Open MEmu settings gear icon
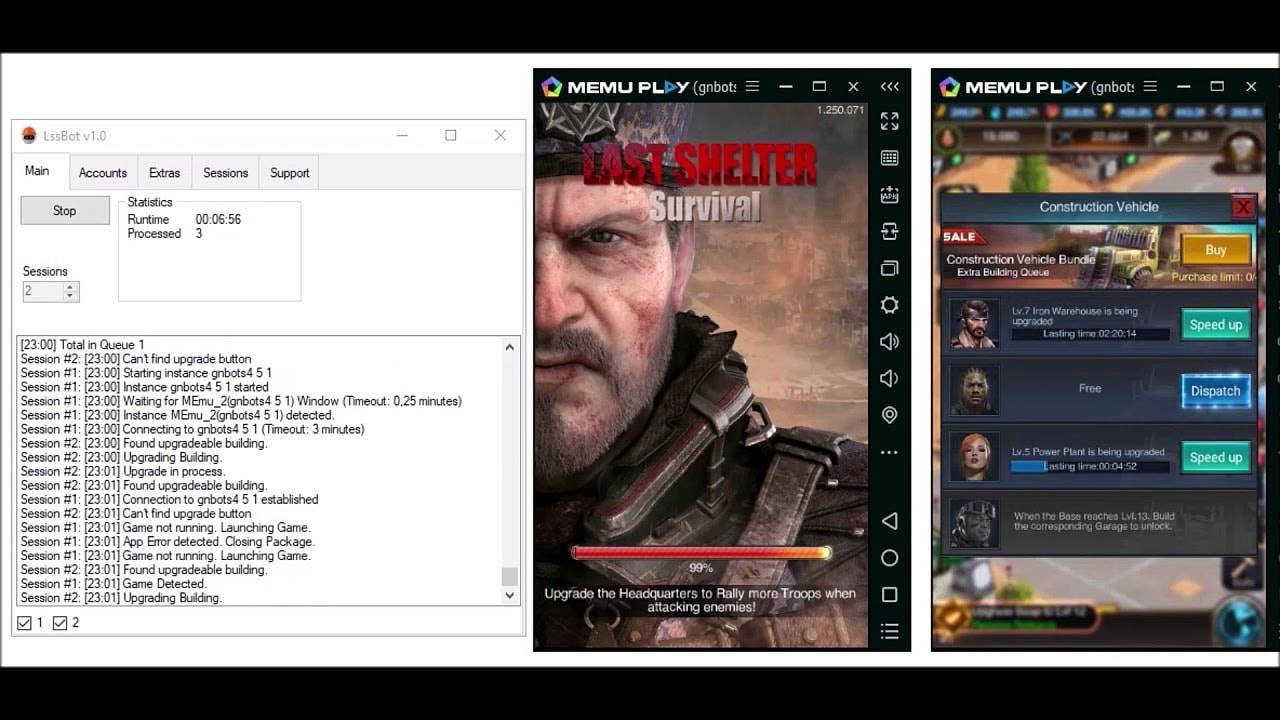Image resolution: width=1280 pixels, height=720 pixels. tap(889, 305)
